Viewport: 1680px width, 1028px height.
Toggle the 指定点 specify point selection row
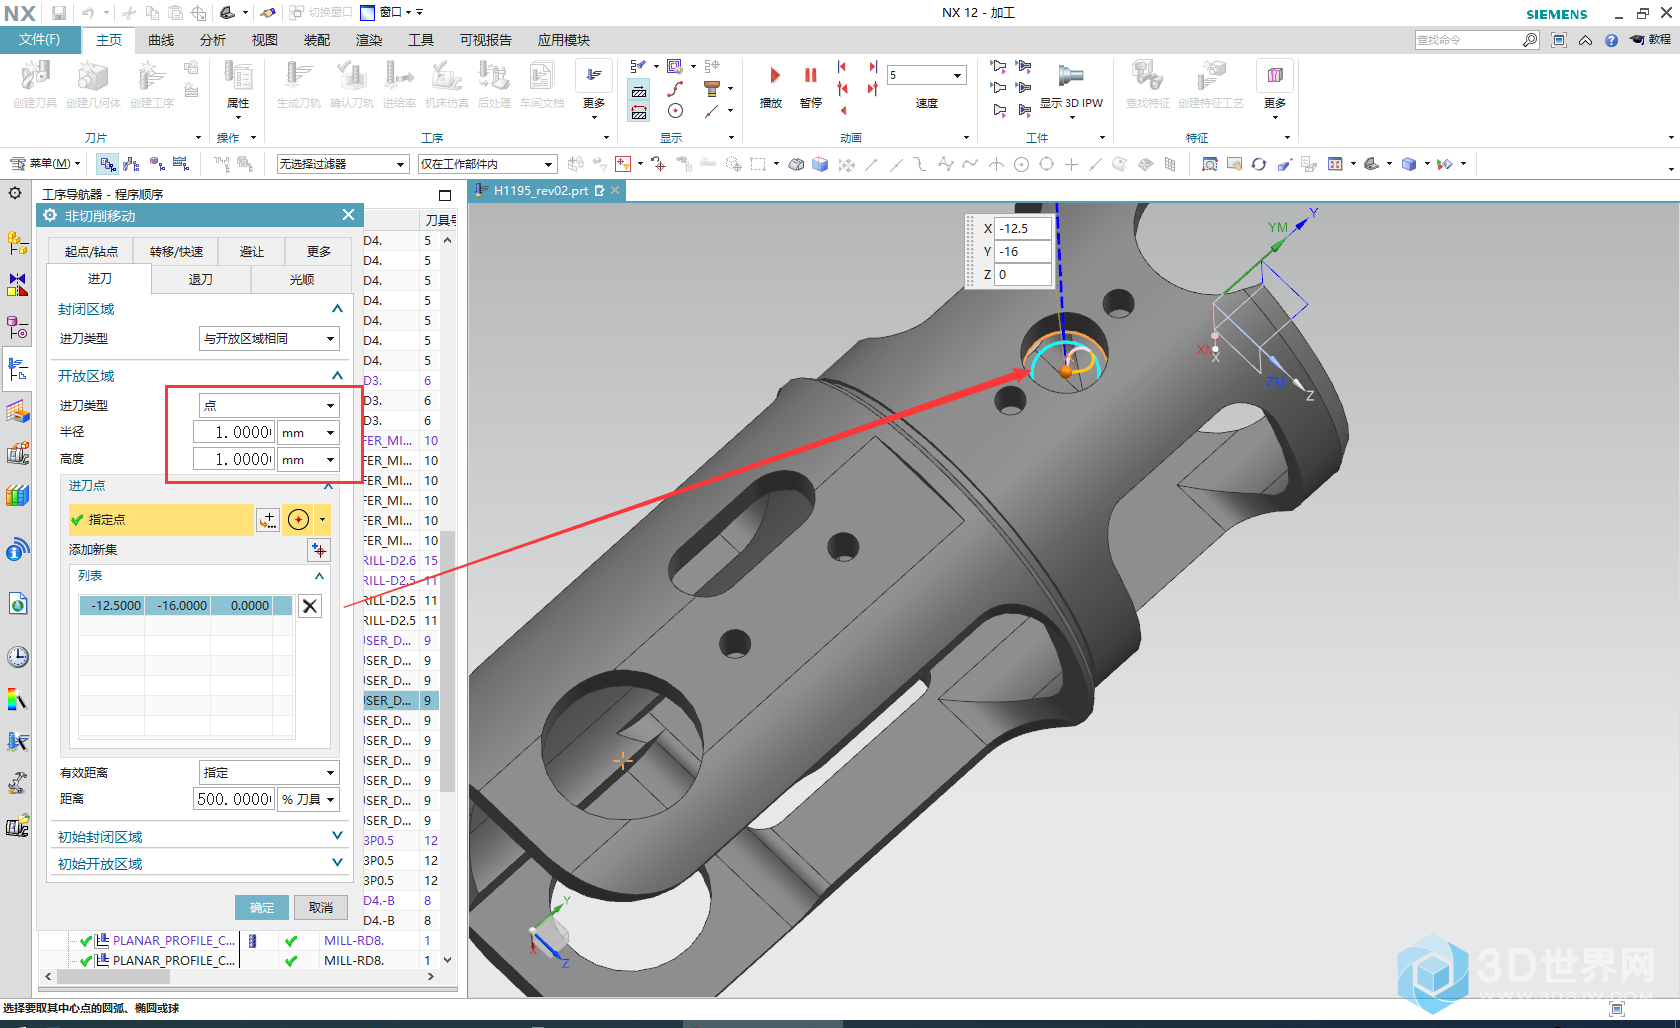(160, 520)
